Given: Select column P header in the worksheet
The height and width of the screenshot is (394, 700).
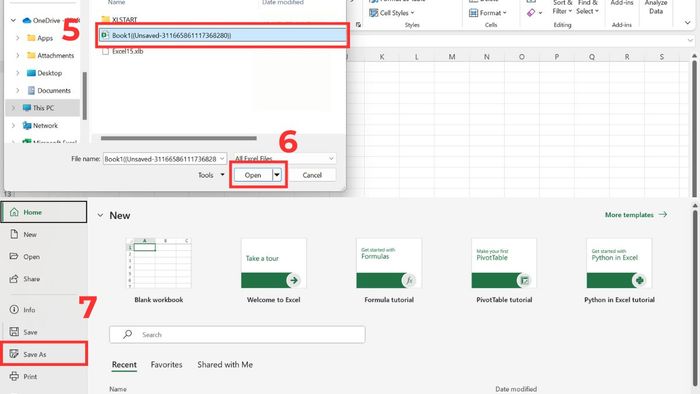Looking at the screenshot, I should 556,57.
